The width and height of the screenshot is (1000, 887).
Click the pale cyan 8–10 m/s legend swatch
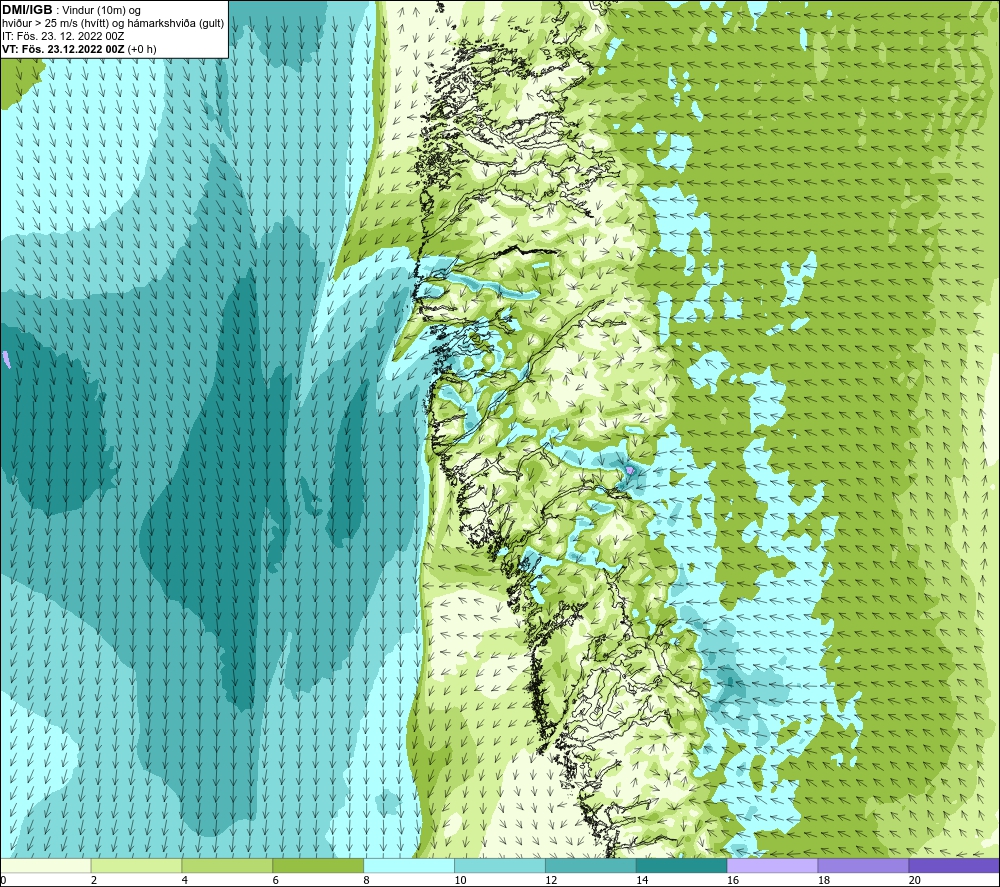409,865
